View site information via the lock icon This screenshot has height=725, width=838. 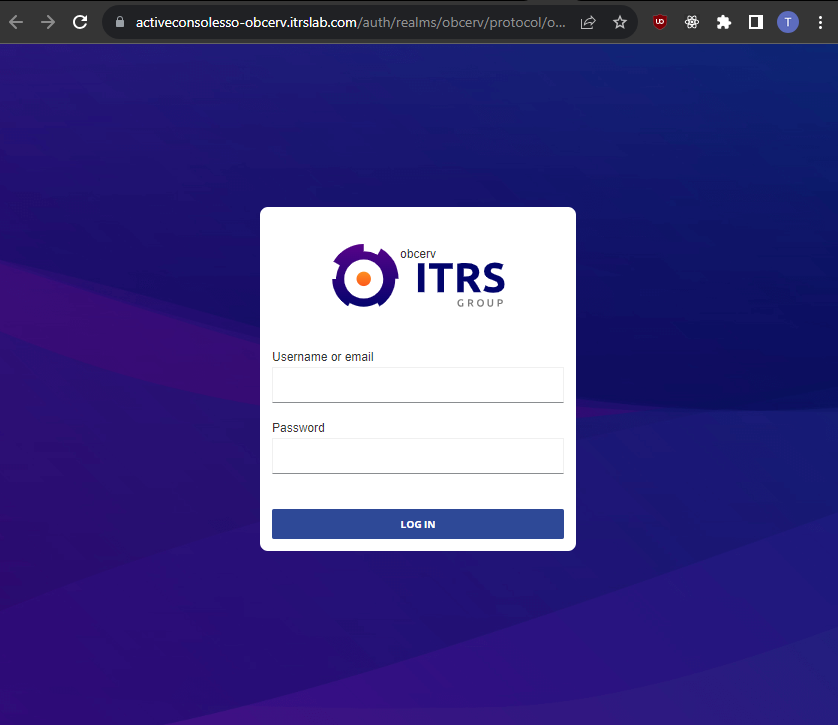(119, 22)
